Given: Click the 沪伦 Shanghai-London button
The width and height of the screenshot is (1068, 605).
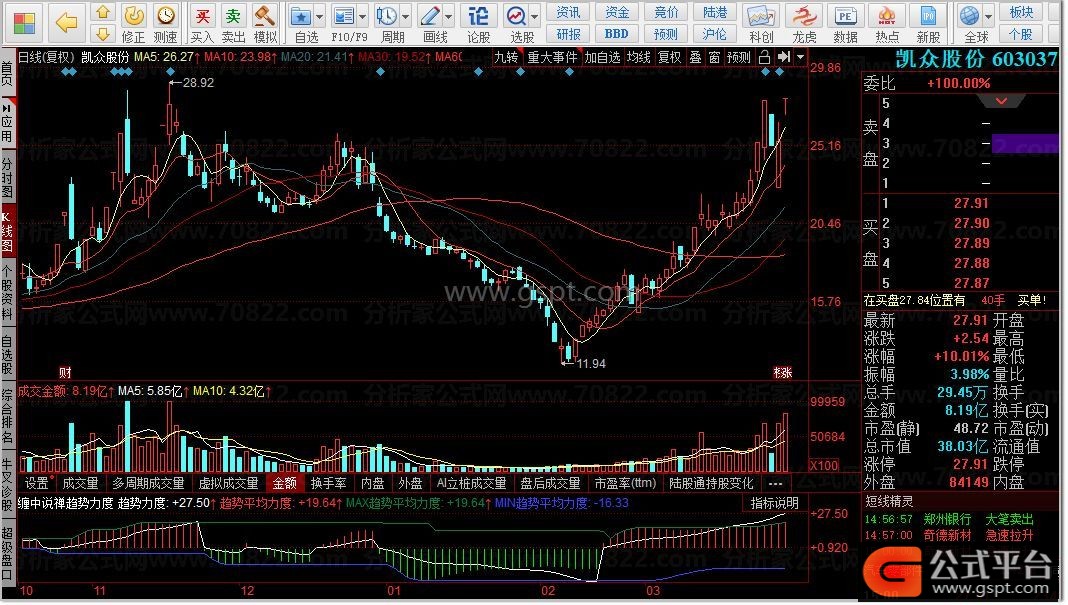Looking at the screenshot, I should (x=714, y=34).
